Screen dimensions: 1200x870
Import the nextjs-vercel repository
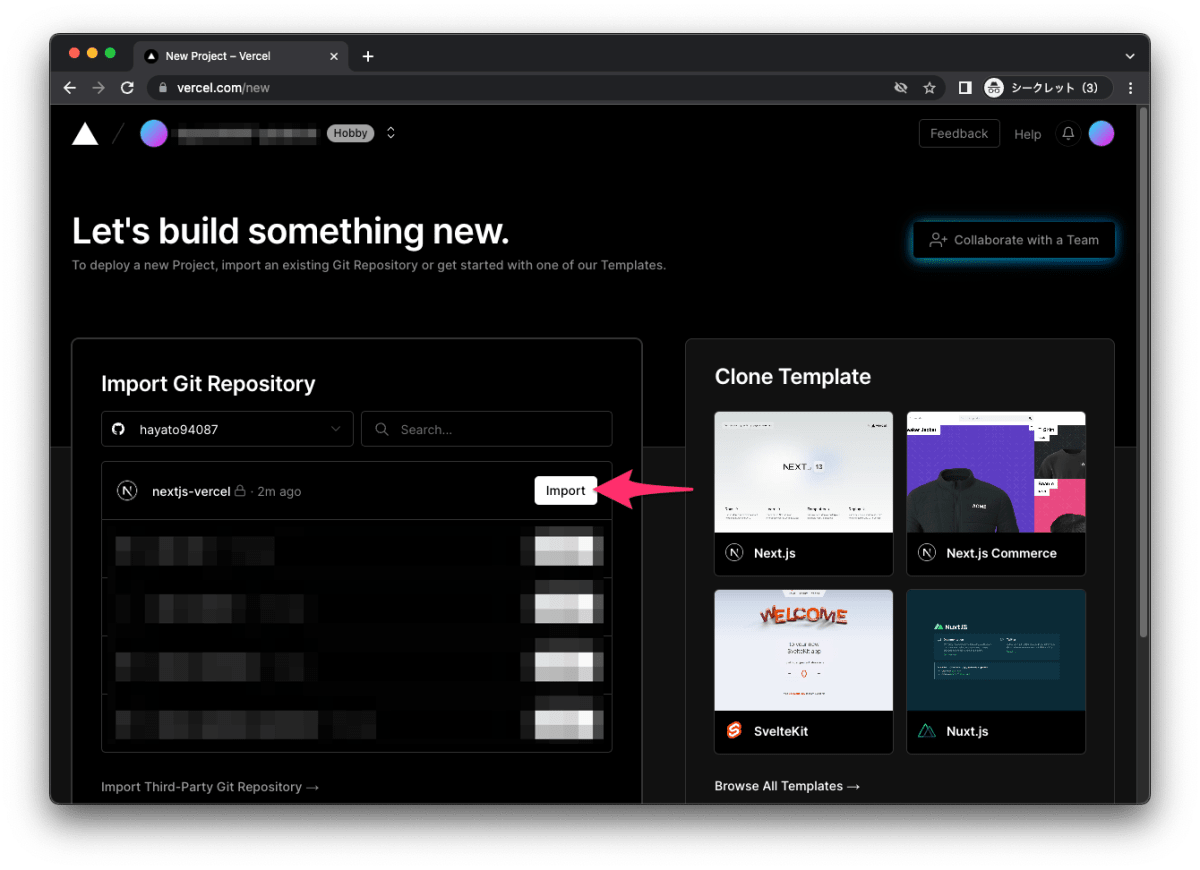point(566,490)
